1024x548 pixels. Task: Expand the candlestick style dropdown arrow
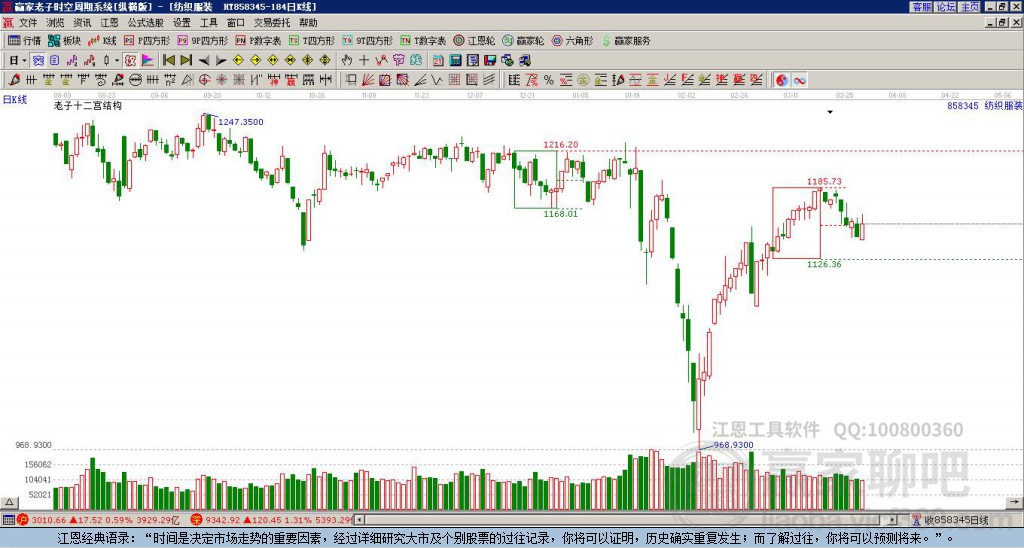[x=117, y=61]
